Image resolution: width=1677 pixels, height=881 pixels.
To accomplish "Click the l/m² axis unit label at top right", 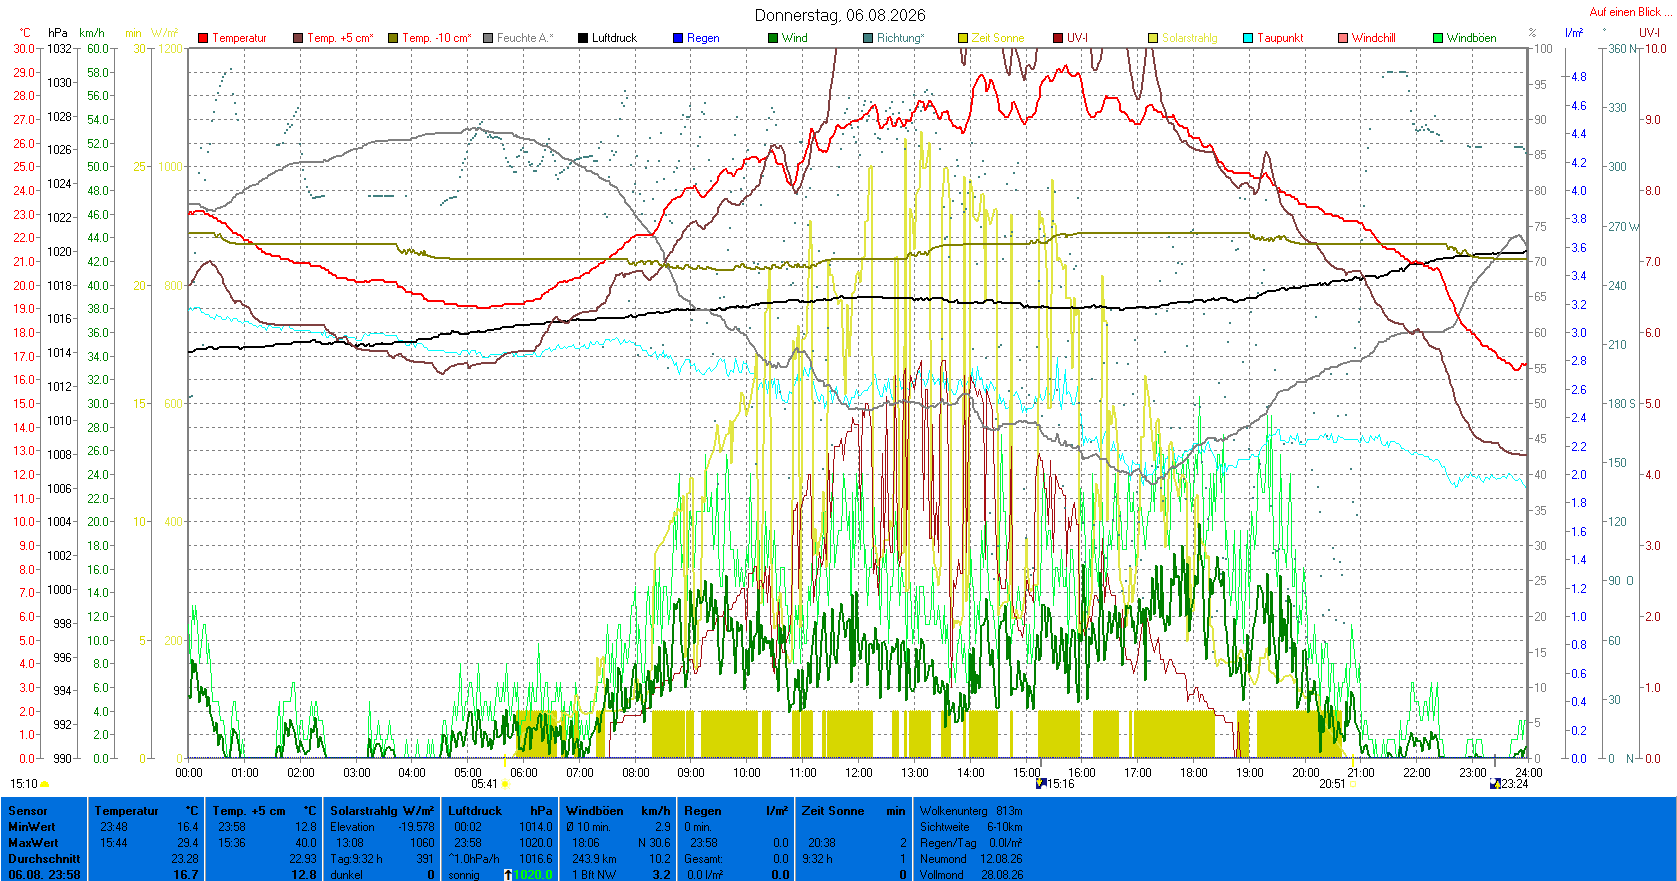I will point(1574,33).
